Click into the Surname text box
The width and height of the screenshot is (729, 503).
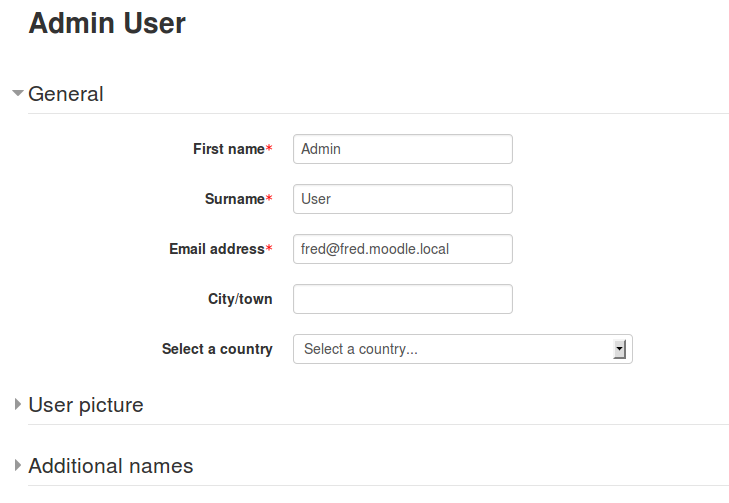(403, 199)
